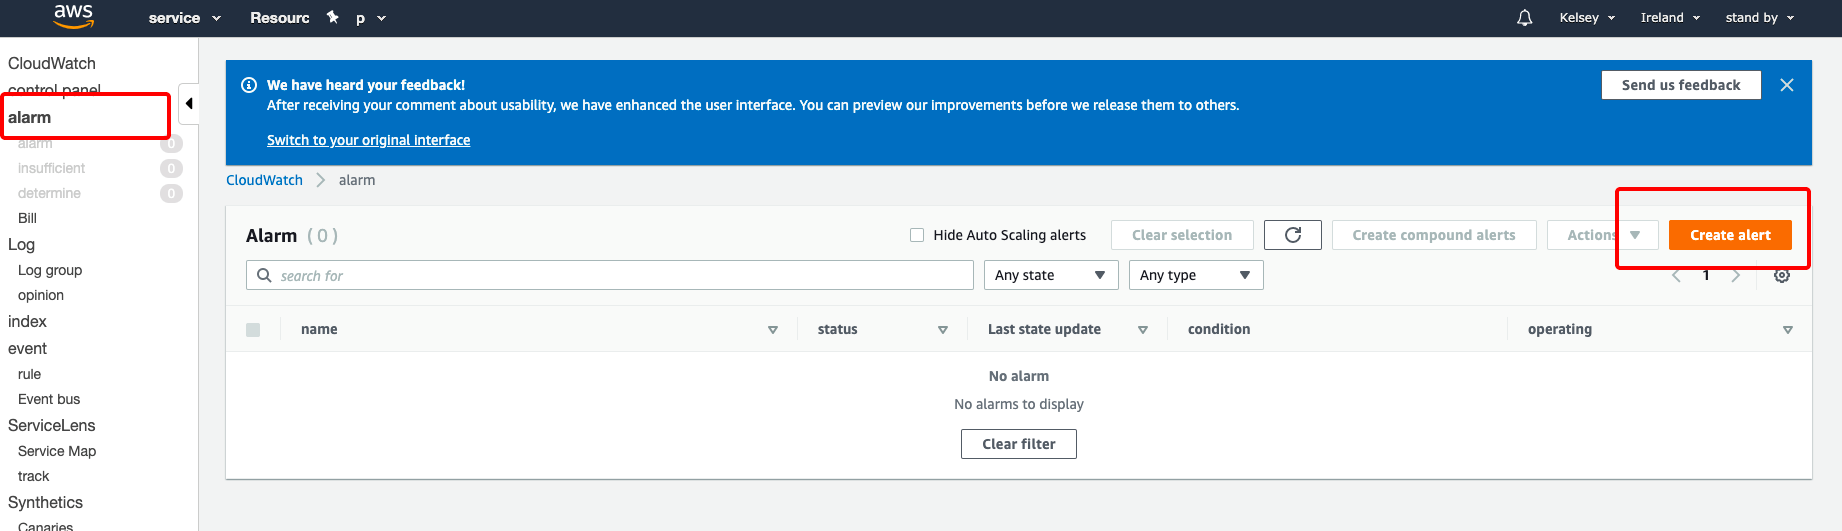The image size is (1842, 531).
Task: Click Clear selection button
Action: [1182, 235]
